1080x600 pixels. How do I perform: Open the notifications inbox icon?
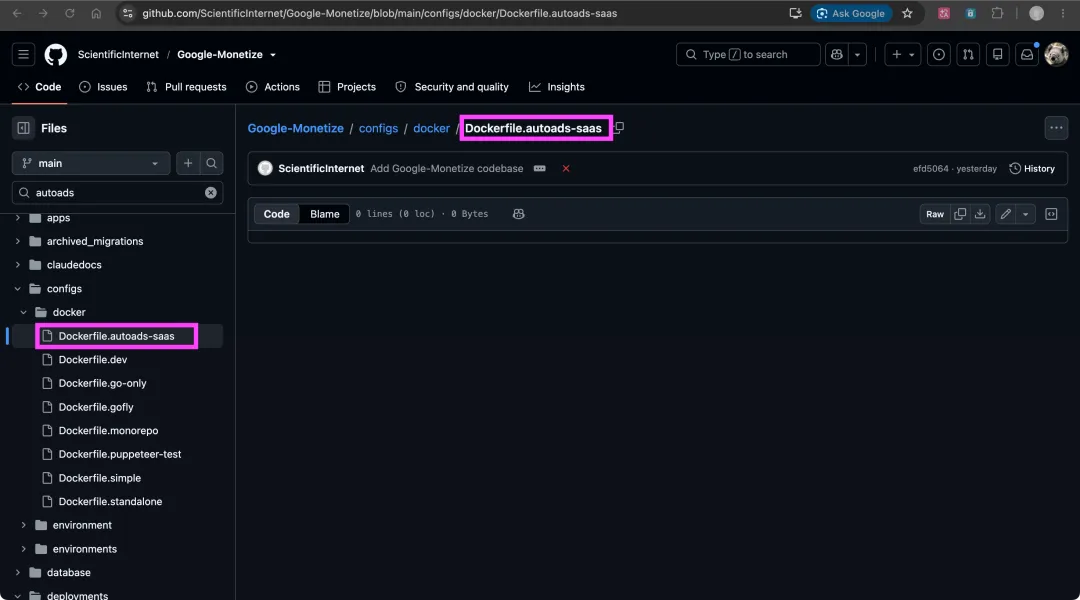point(1027,54)
